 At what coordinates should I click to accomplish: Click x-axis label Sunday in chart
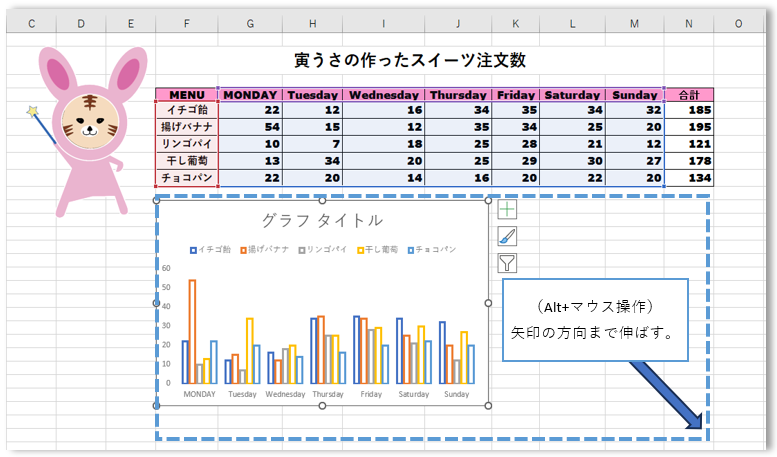(456, 394)
